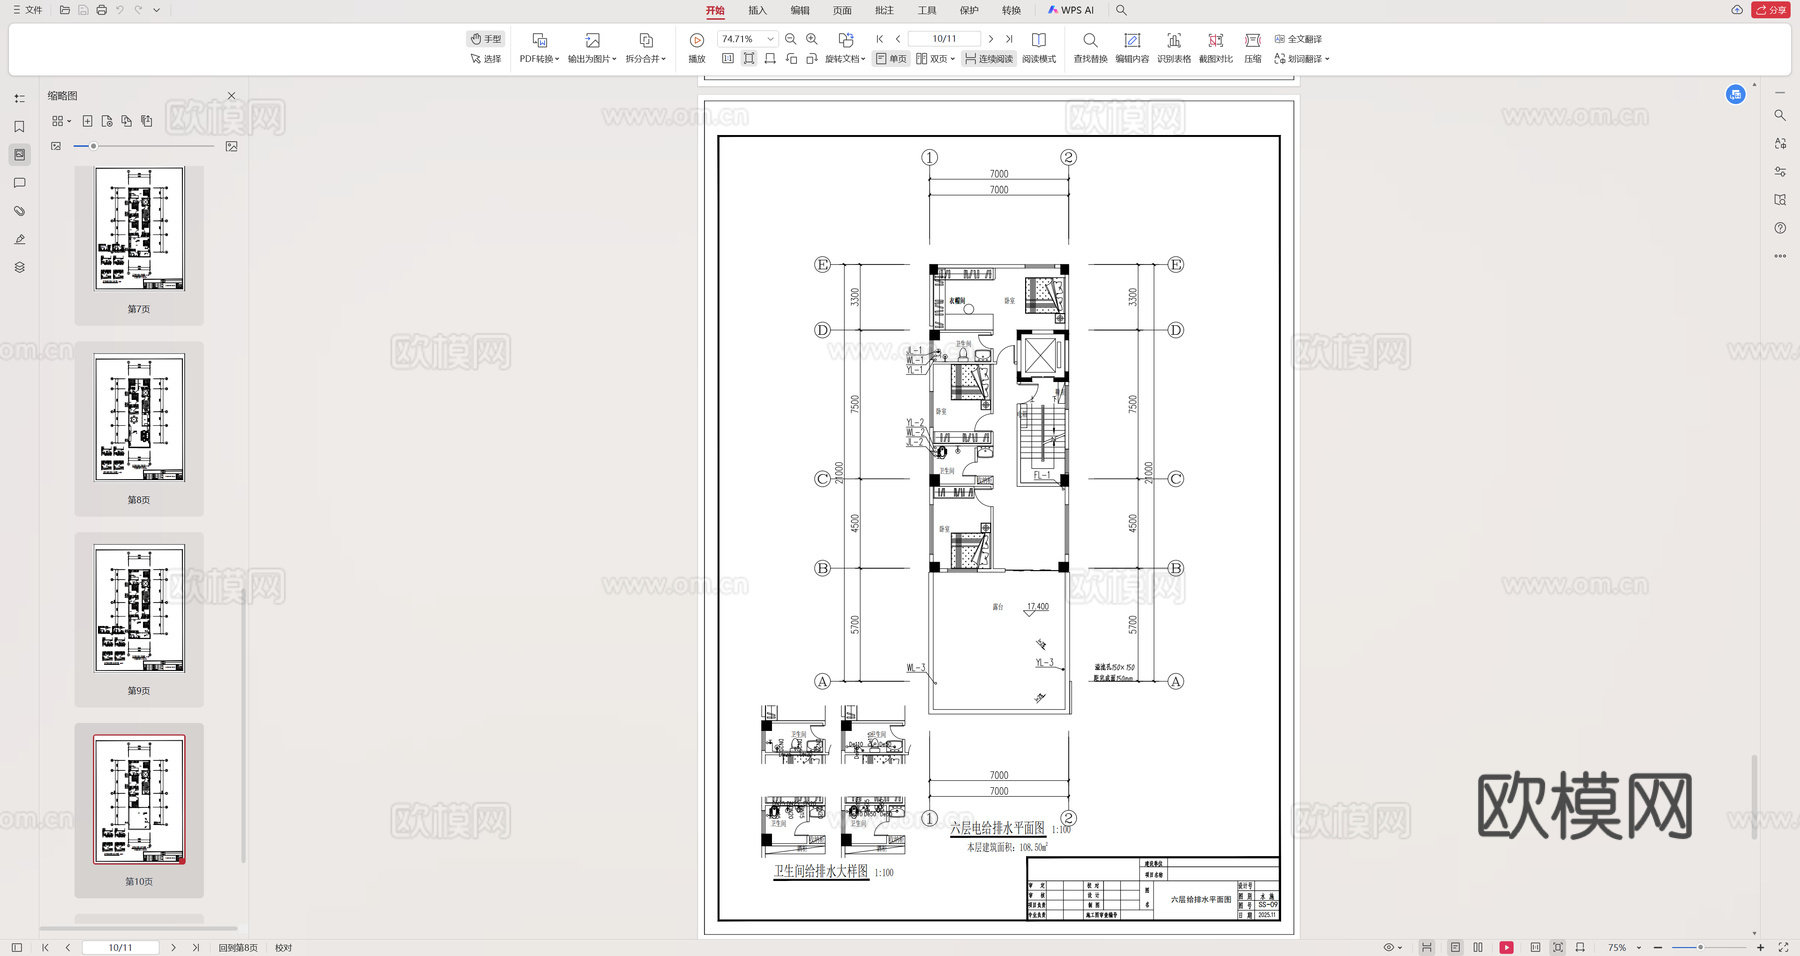Open the attachments paperclip panel
Screen dimensions: 1800x956
coord(19,211)
